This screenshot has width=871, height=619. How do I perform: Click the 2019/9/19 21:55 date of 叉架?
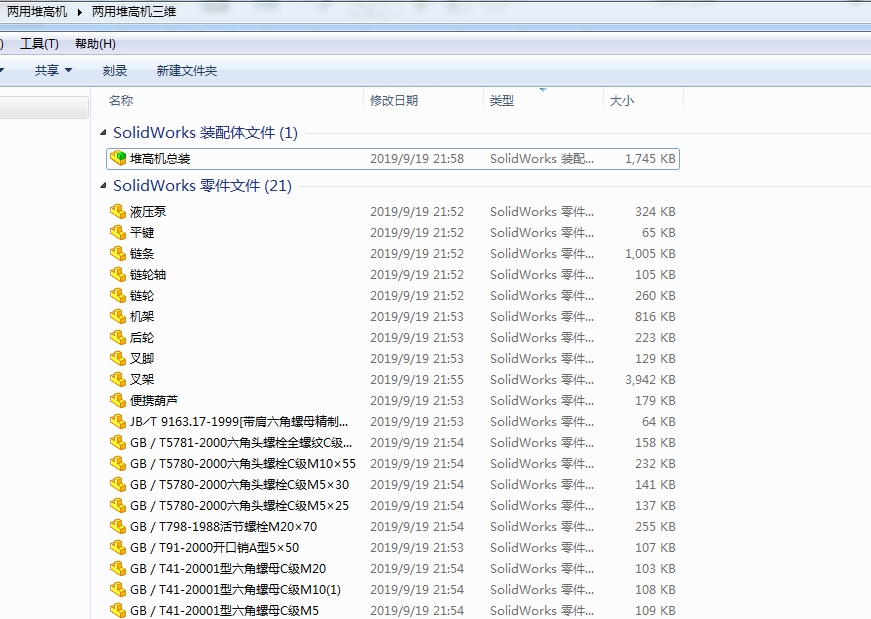(417, 380)
